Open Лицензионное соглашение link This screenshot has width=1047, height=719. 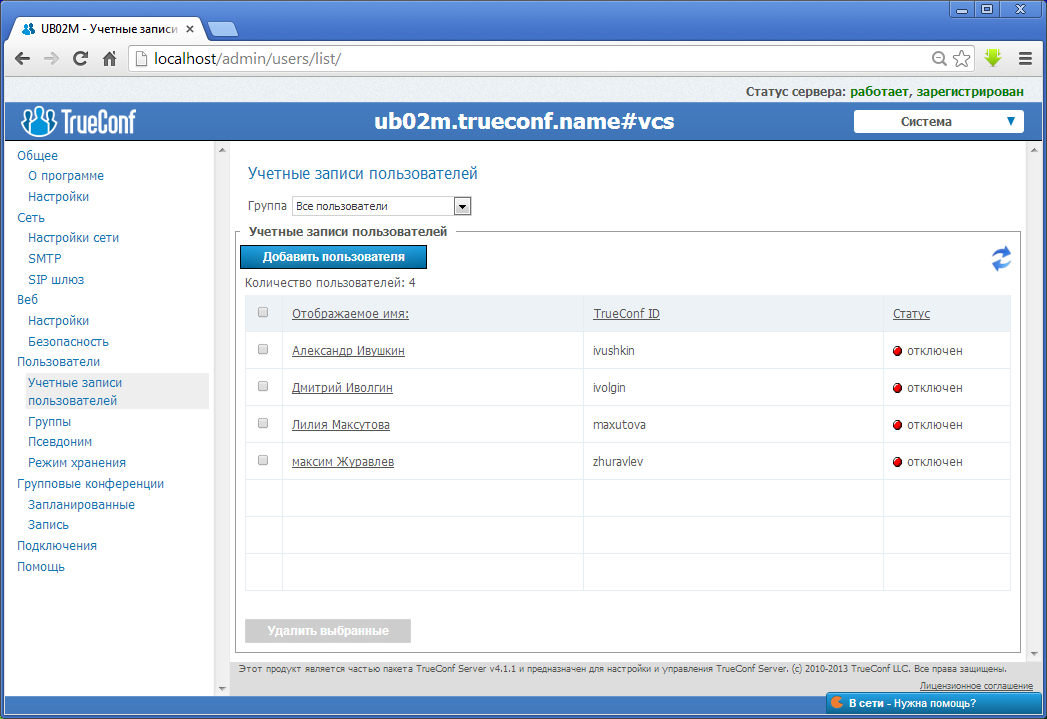(x=976, y=686)
